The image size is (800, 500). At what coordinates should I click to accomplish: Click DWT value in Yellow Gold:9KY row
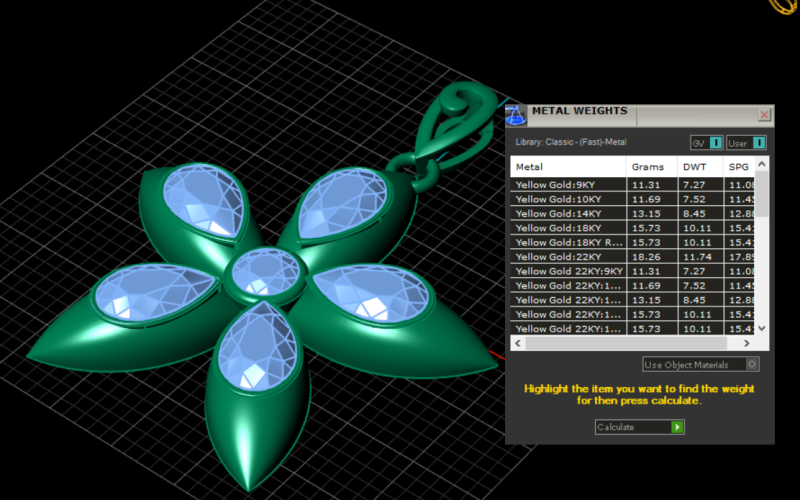click(x=700, y=185)
